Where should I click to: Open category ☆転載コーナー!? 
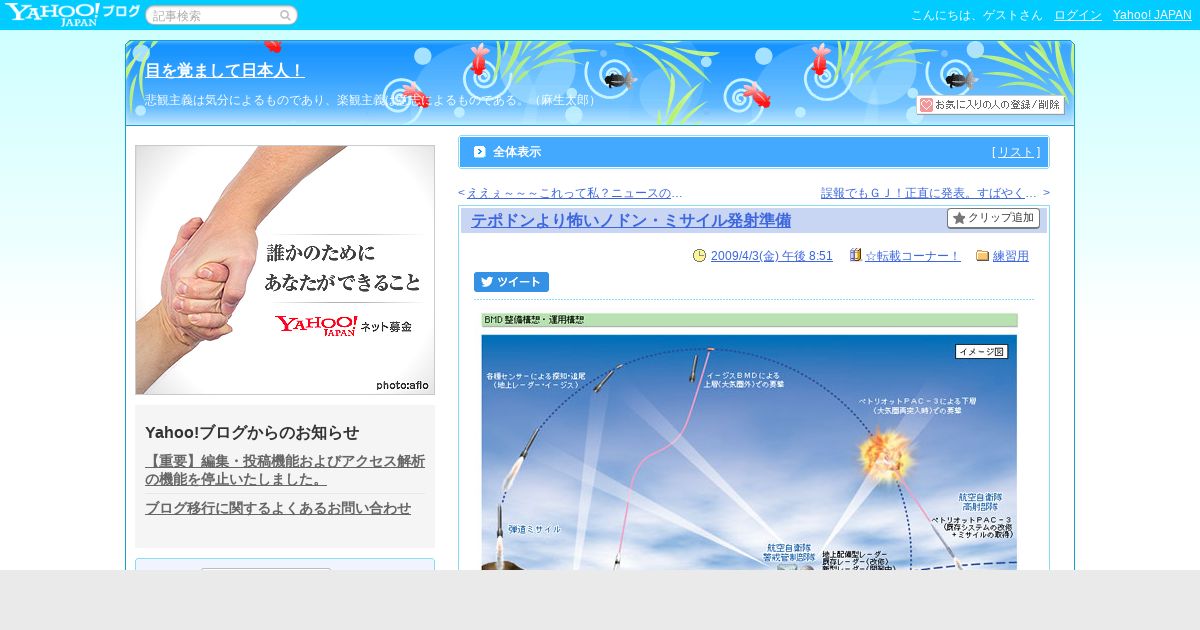click(913, 256)
